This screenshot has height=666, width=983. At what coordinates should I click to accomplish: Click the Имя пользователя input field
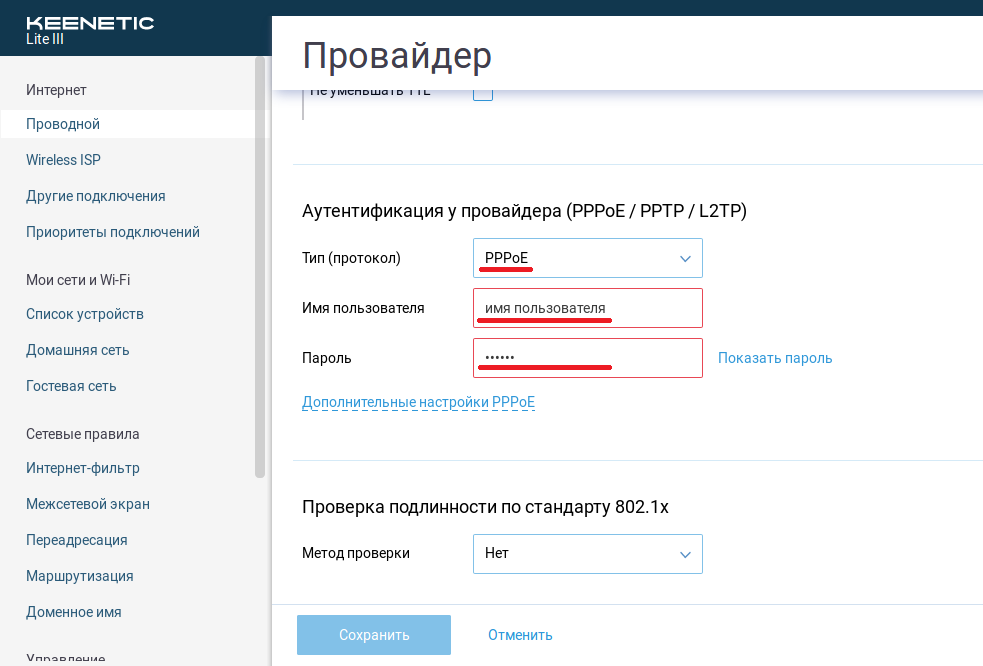pos(587,308)
